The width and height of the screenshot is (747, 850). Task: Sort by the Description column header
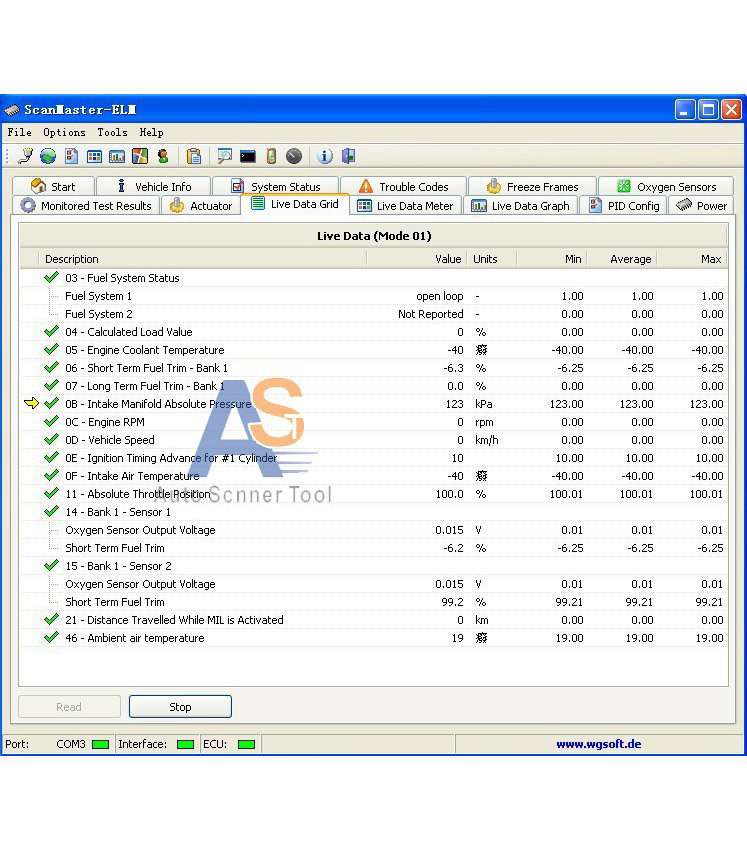202,259
